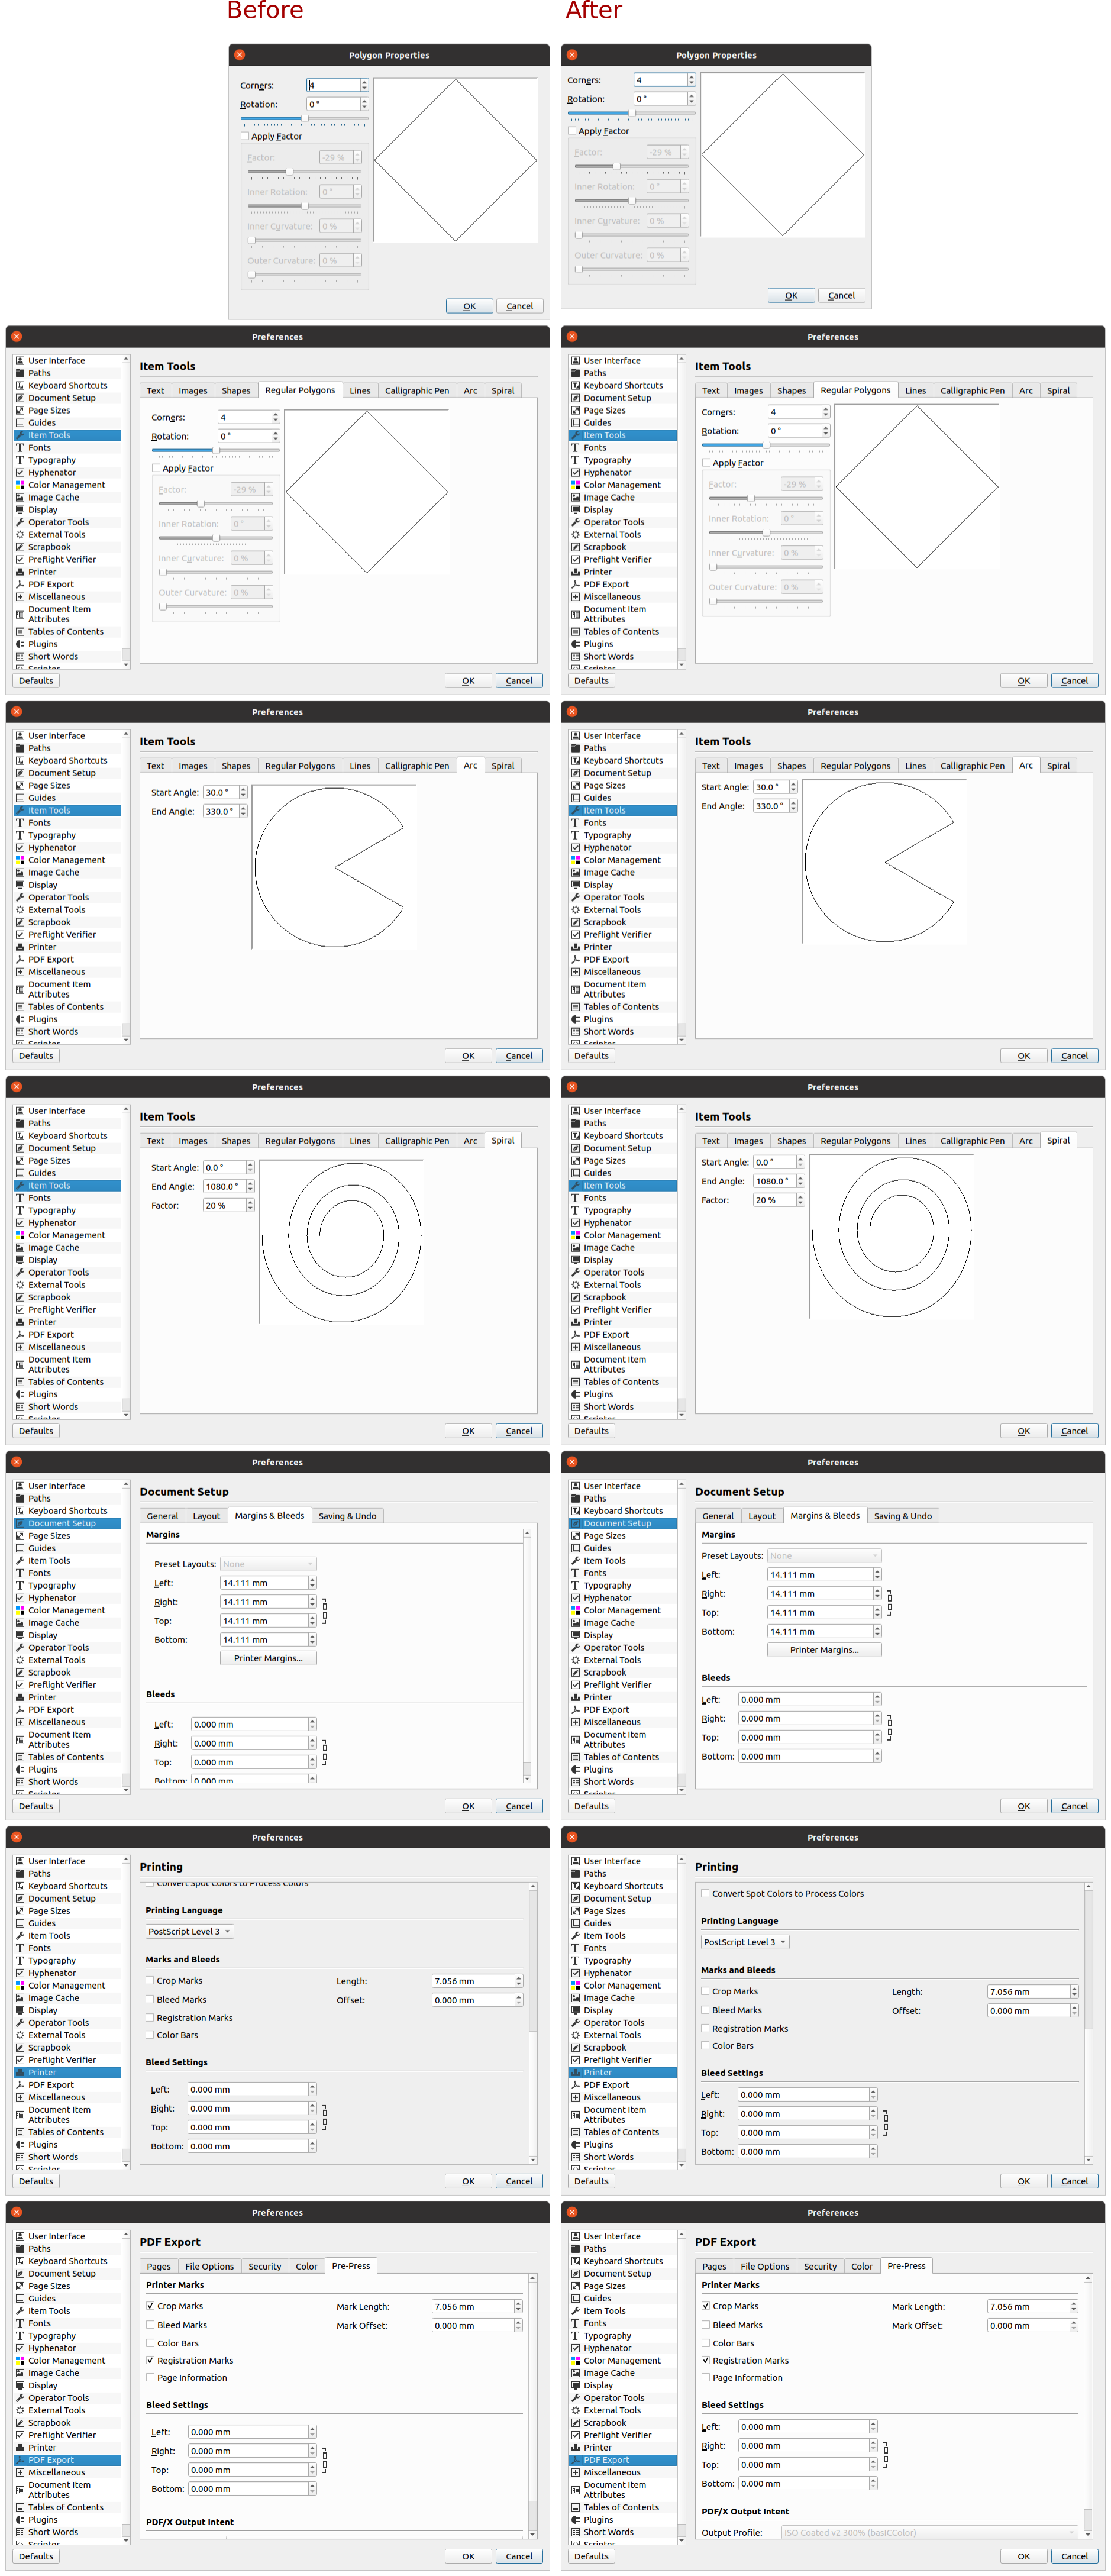The height and width of the screenshot is (2576, 1111).
Task: Open Saving & Undo tab in After Document Setup
Action: (x=902, y=1516)
